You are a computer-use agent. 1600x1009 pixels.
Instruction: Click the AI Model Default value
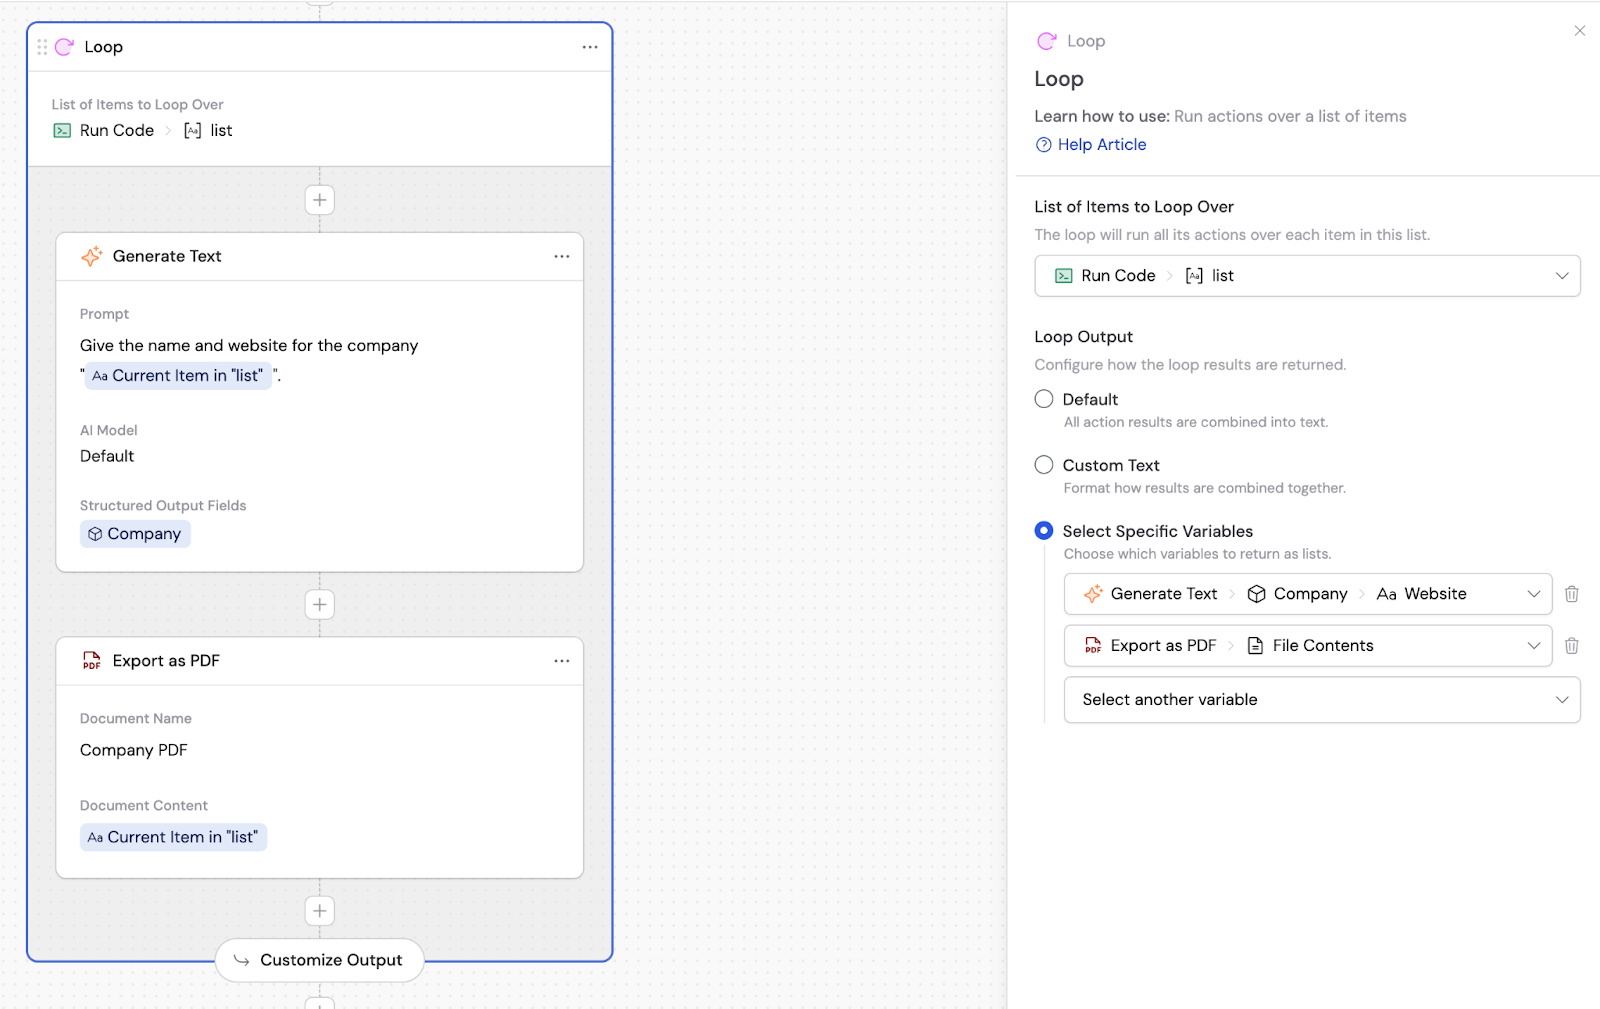[x=107, y=456]
